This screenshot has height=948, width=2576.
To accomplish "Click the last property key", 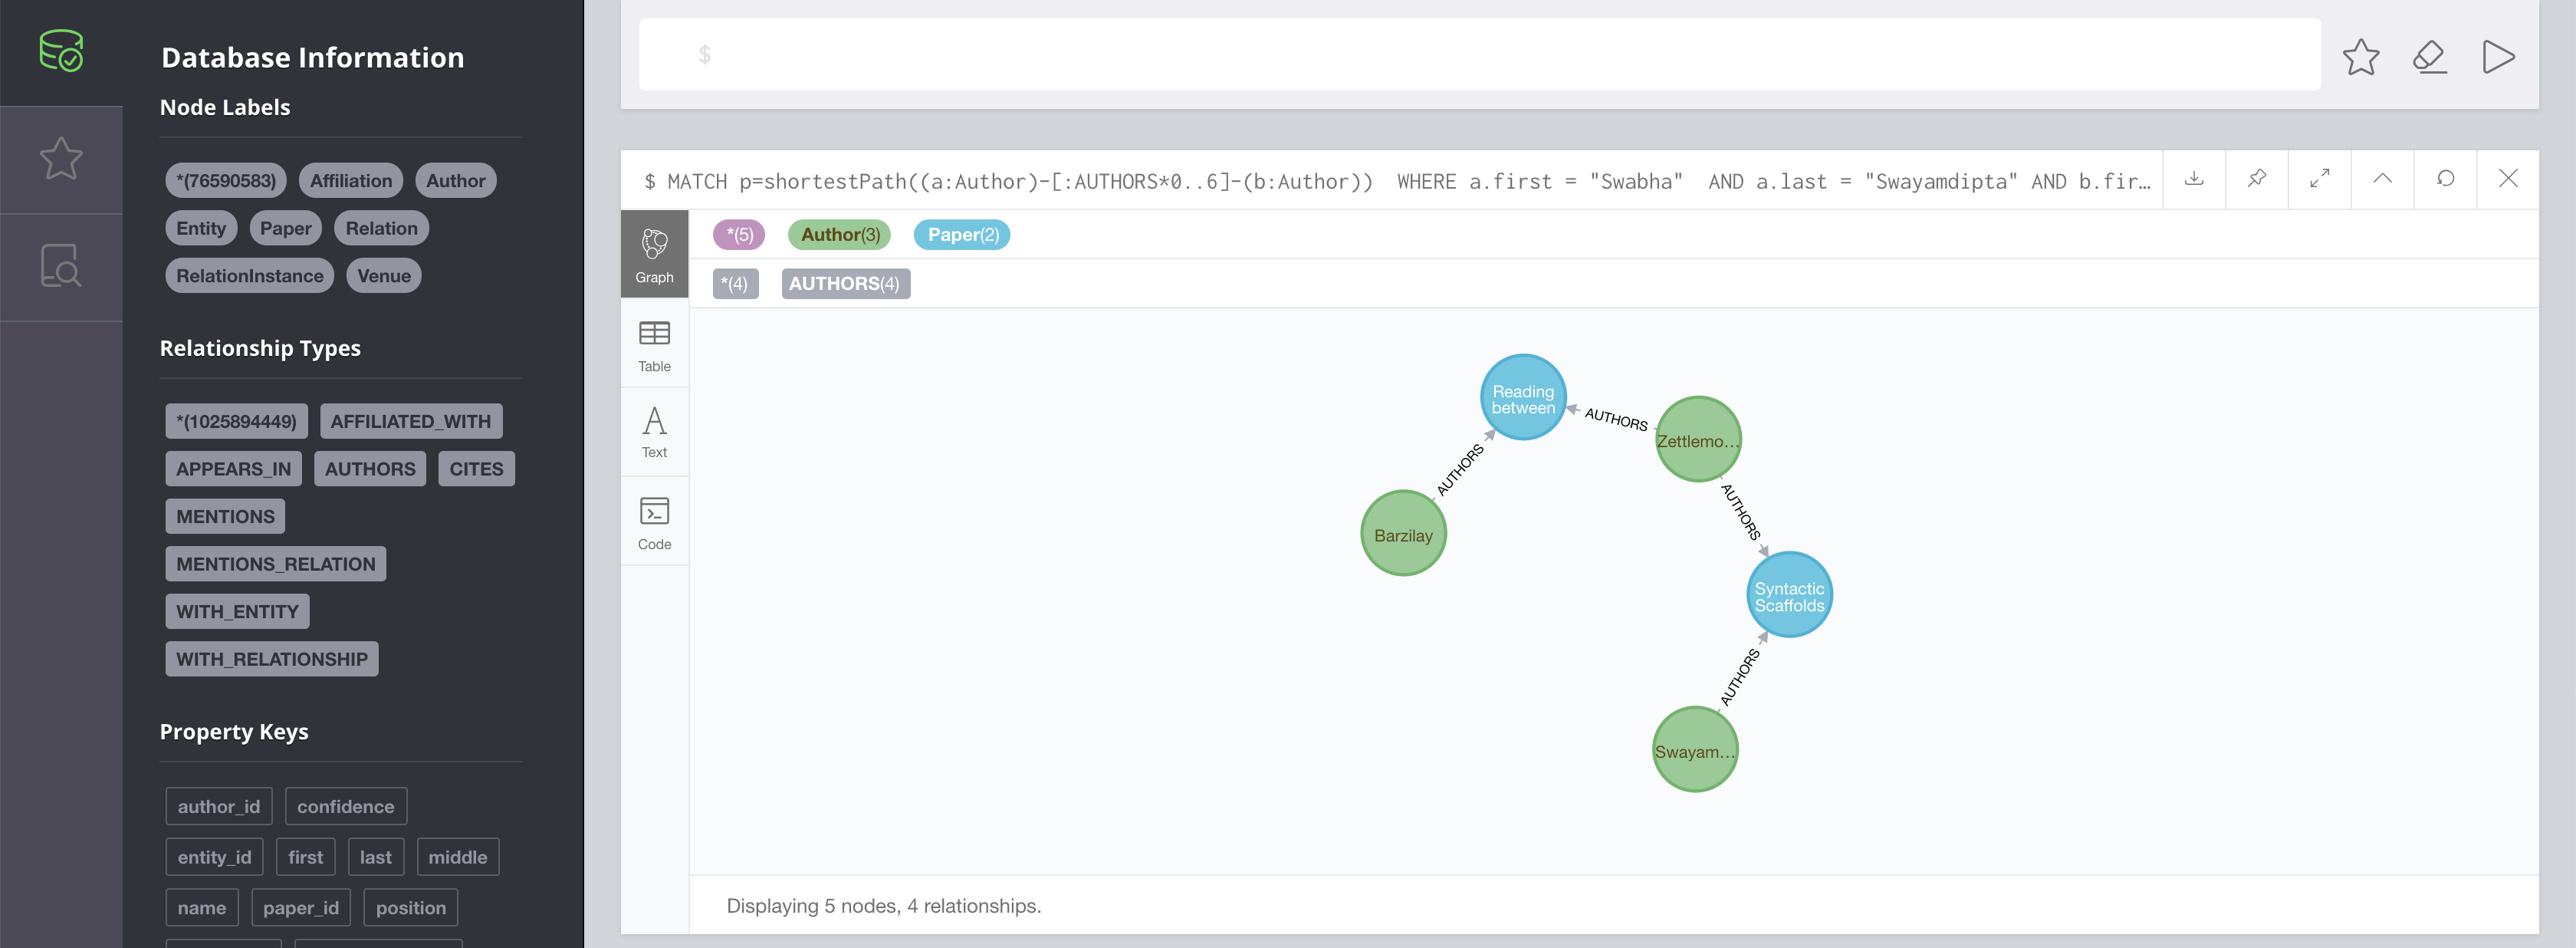I will [376, 857].
